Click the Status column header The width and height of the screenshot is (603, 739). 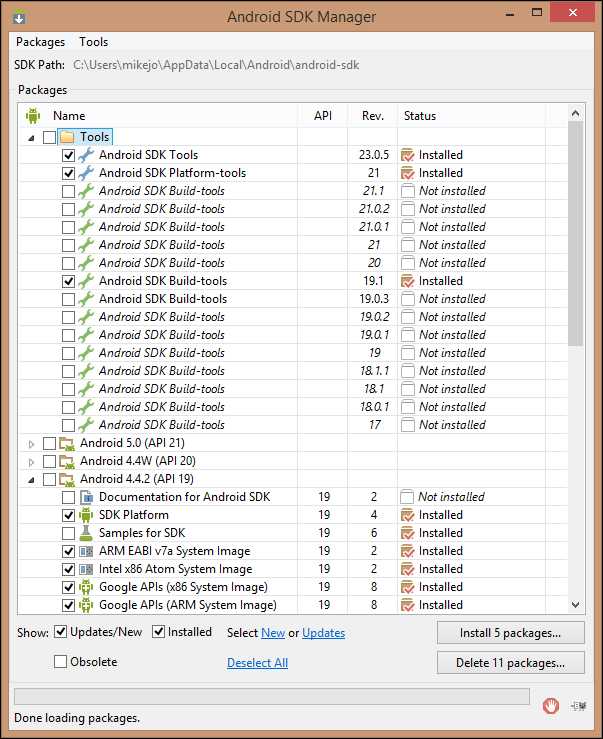(420, 116)
